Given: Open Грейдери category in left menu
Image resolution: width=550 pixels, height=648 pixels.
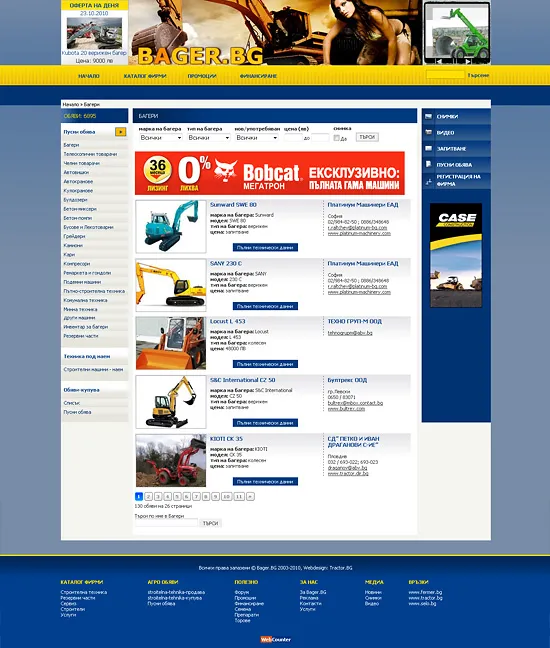Looking at the screenshot, I should pyautogui.click(x=74, y=236).
